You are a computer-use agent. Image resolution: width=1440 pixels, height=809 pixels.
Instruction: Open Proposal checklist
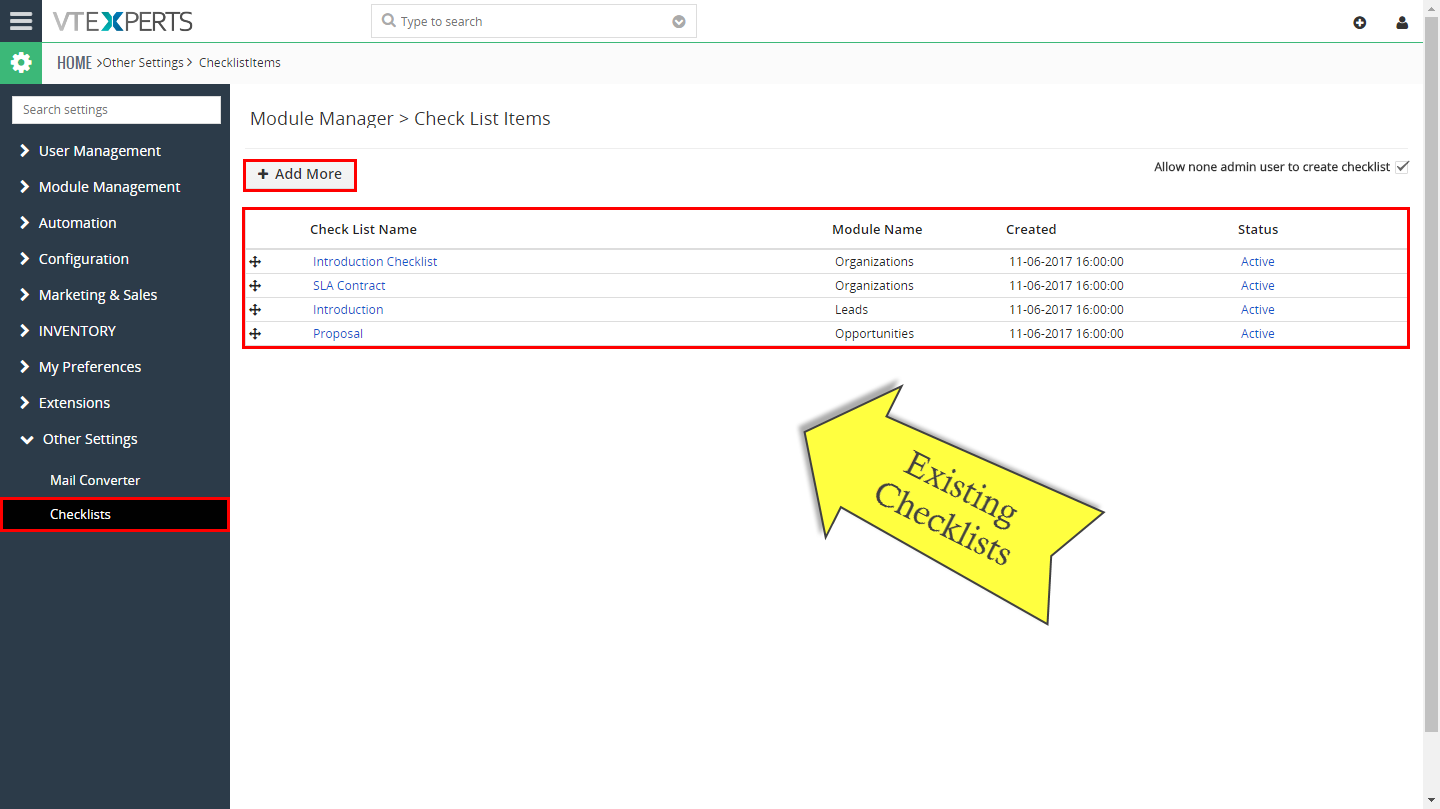click(338, 333)
